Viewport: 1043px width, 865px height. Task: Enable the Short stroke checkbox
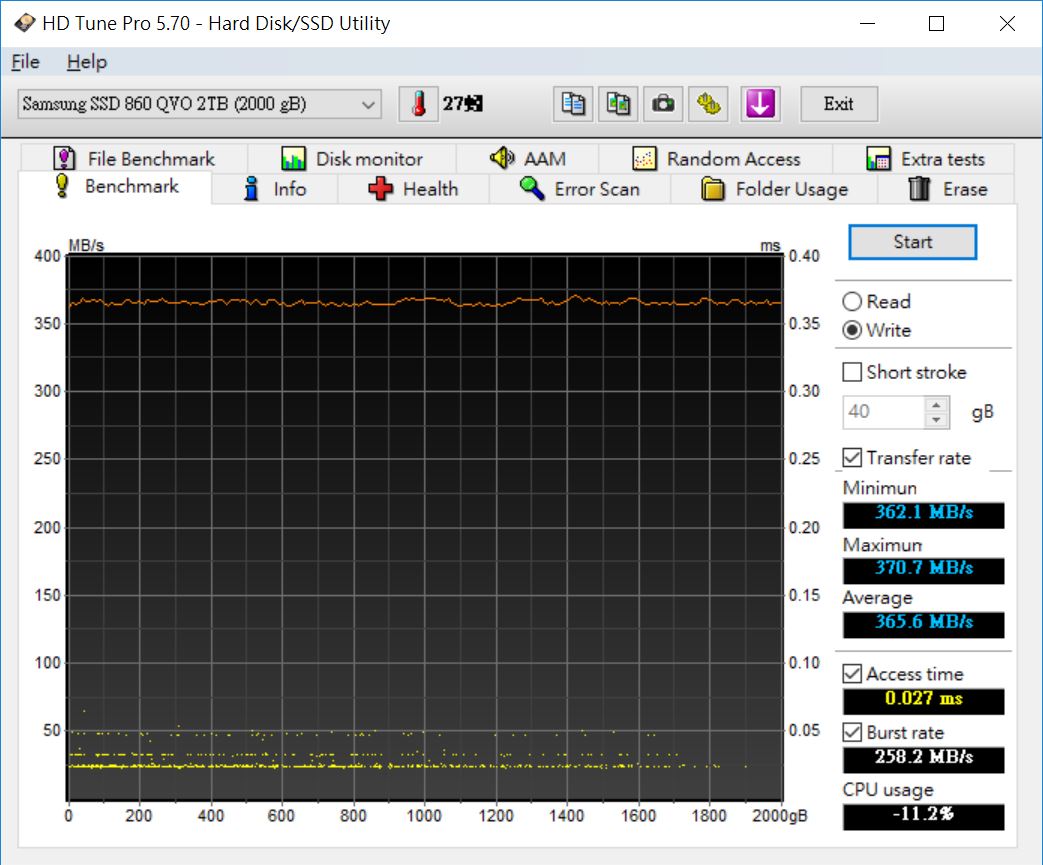pos(852,372)
